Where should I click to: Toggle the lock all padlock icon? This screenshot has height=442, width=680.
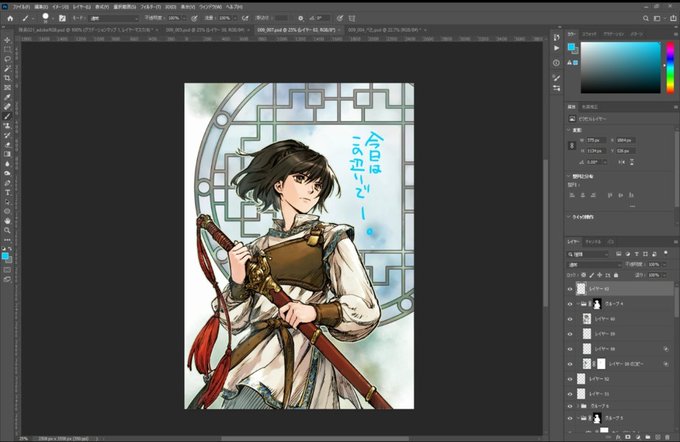click(x=616, y=275)
